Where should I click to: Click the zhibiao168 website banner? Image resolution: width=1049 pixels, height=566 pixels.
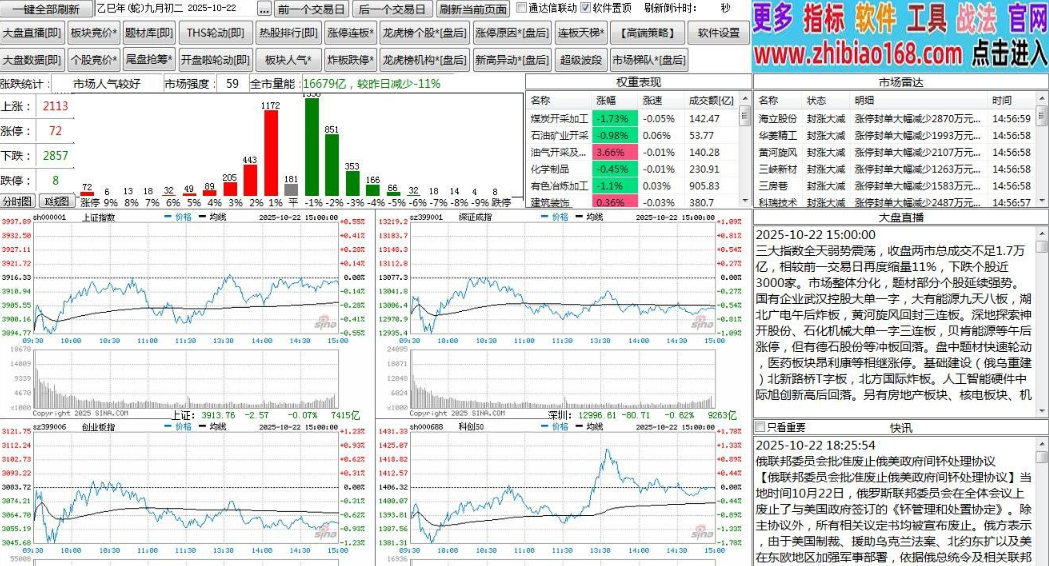tap(900, 36)
